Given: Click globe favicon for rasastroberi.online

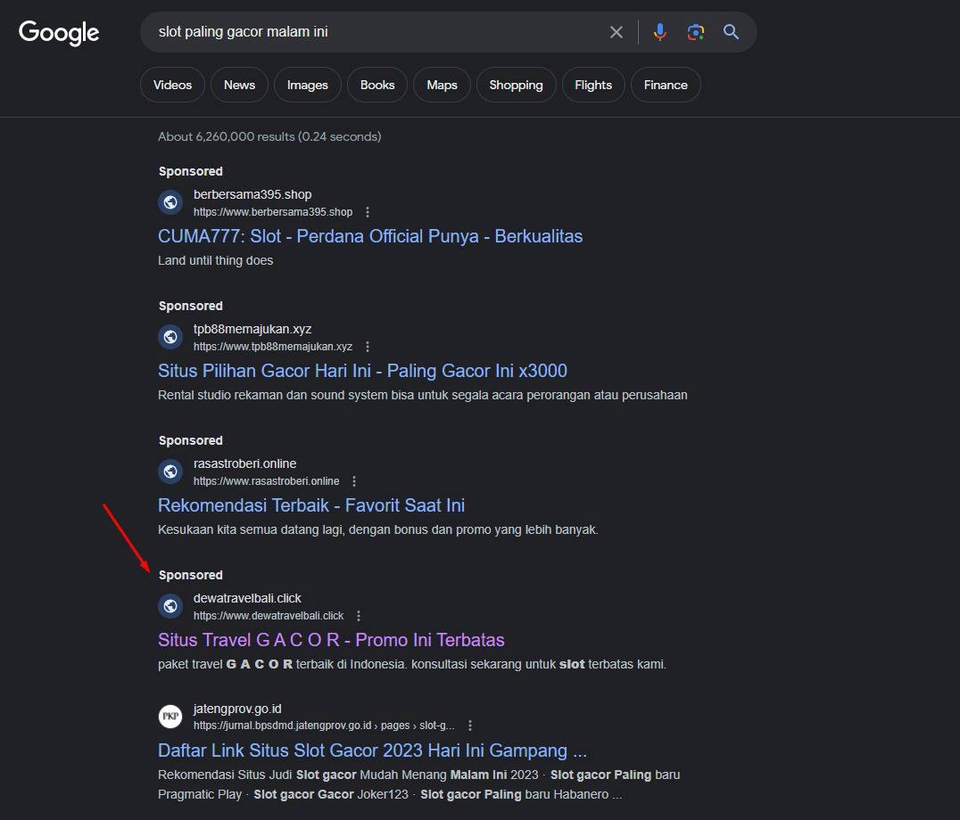Looking at the screenshot, I should (171, 472).
